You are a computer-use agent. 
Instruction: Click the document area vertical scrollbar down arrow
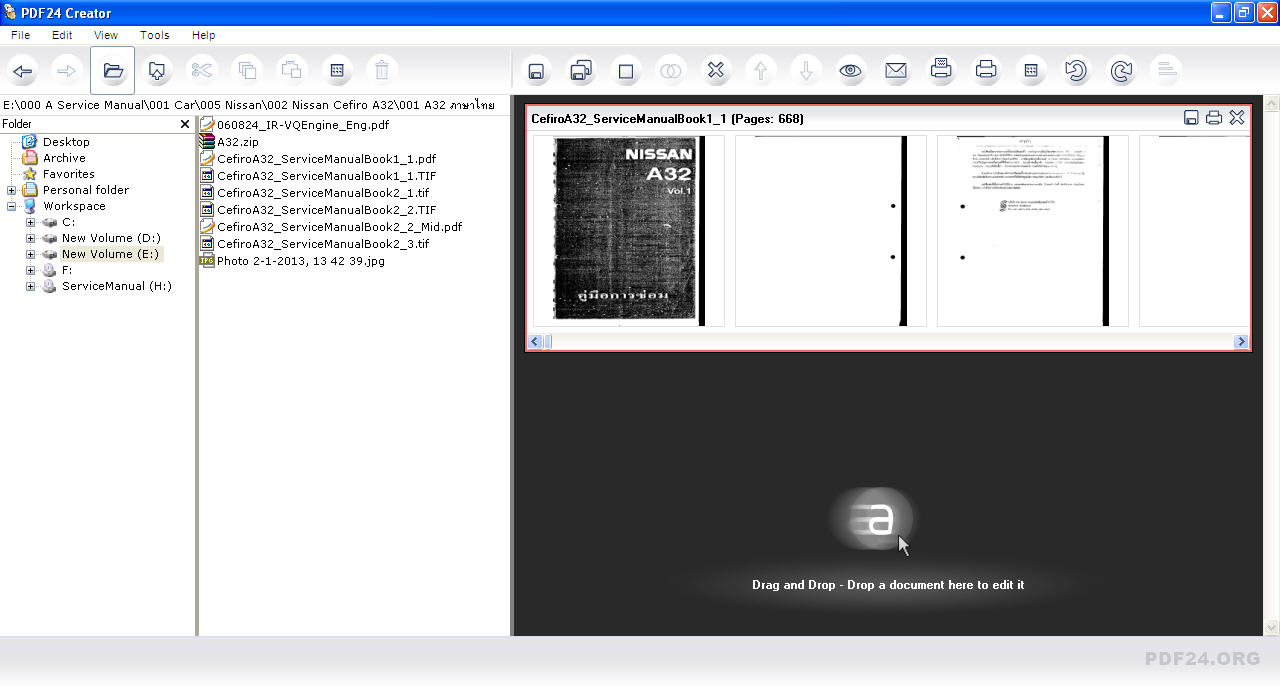pyautogui.click(x=1272, y=628)
